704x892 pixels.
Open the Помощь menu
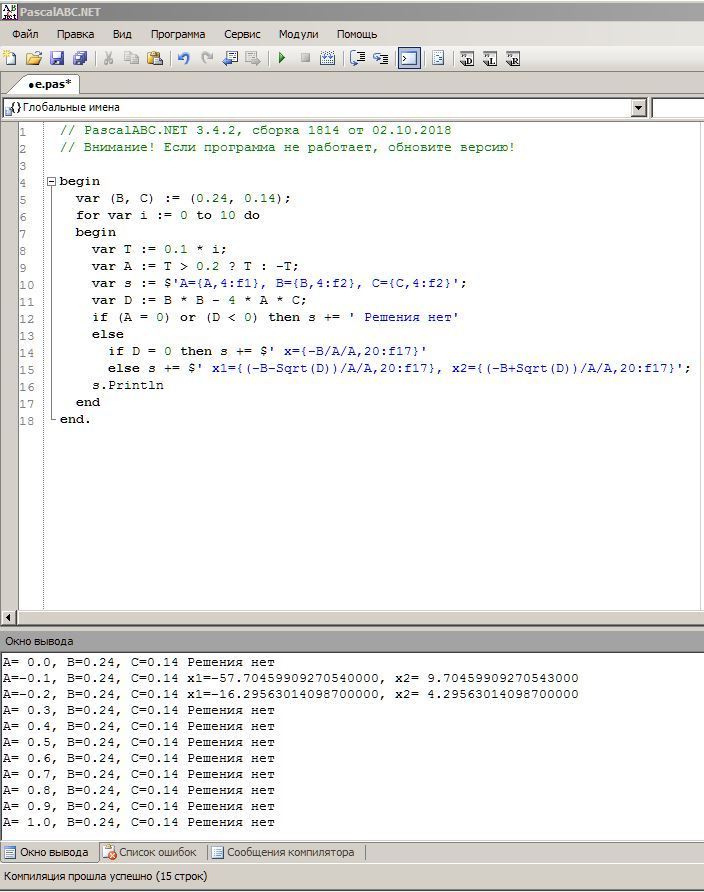coord(357,34)
